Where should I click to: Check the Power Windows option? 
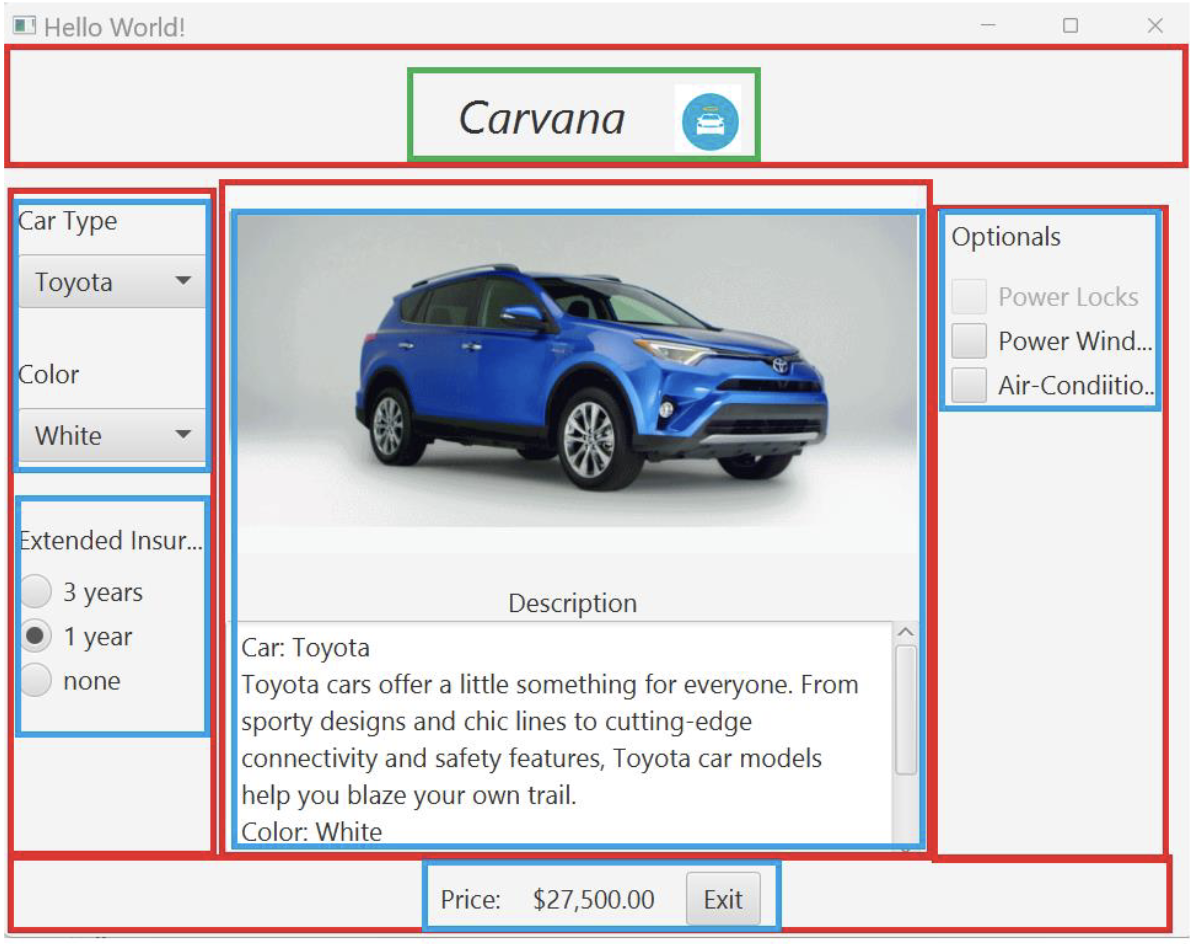pos(967,341)
